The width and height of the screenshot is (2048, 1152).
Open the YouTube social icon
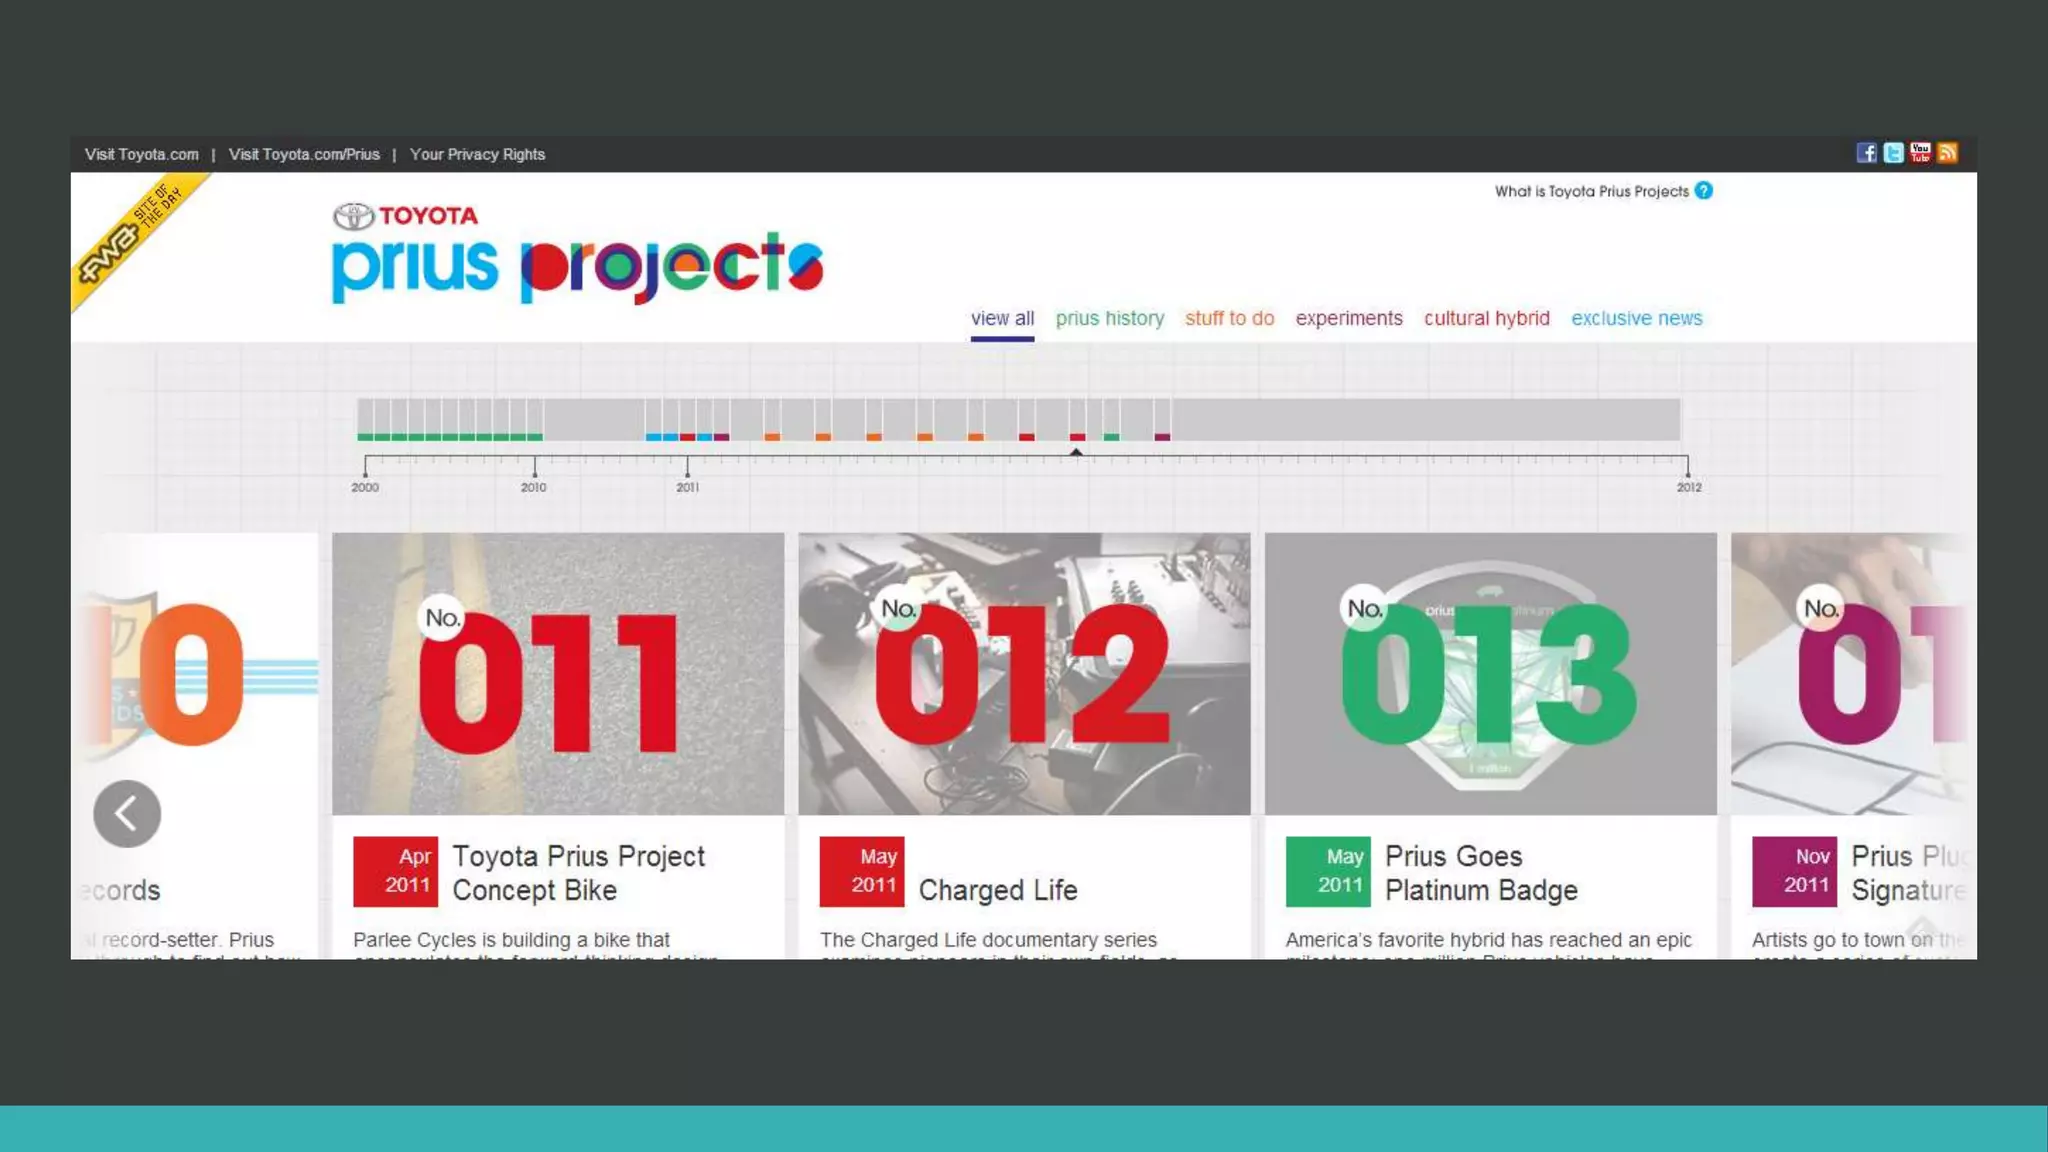click(1920, 153)
